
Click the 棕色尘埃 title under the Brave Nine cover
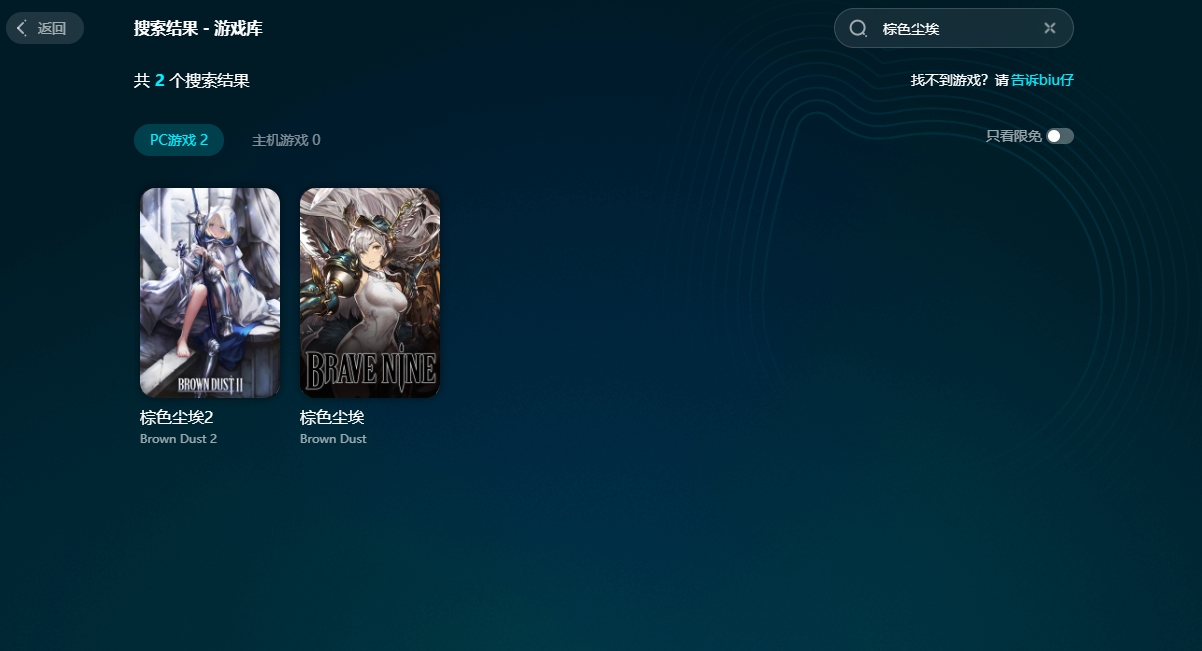point(332,418)
